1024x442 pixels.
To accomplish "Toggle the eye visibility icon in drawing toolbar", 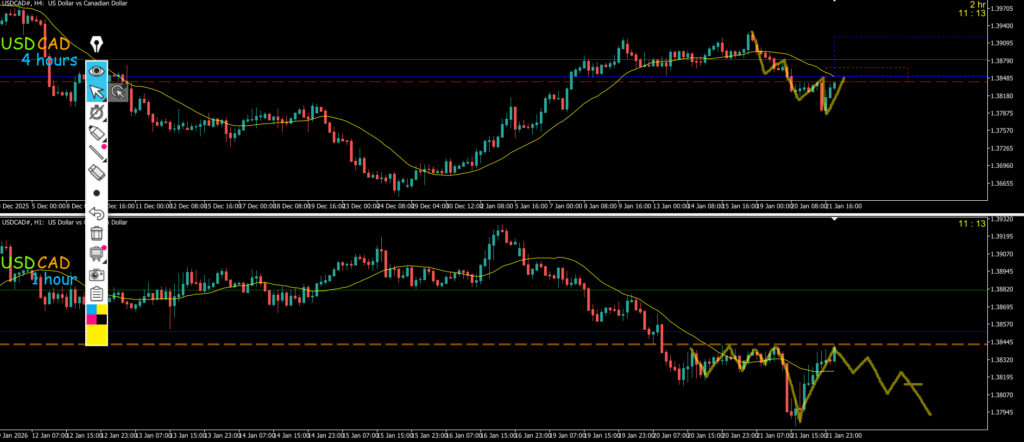I will pyautogui.click(x=97, y=71).
